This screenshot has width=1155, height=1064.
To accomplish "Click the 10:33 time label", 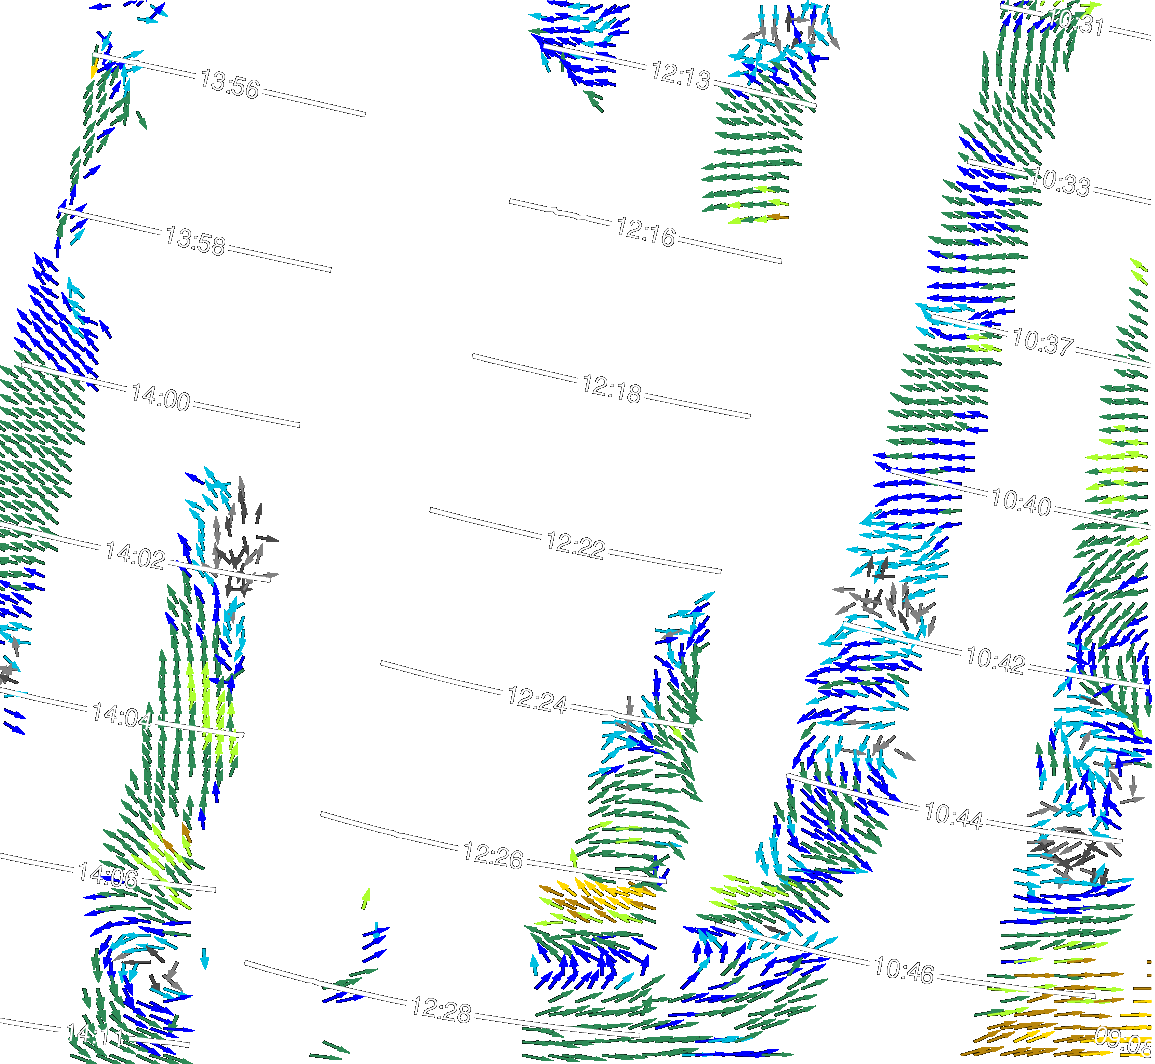I will click(x=1060, y=181).
